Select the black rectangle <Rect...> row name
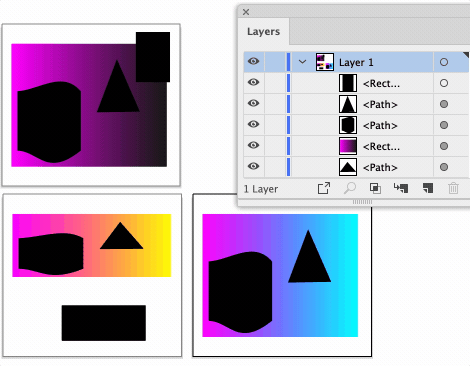 tap(381, 83)
